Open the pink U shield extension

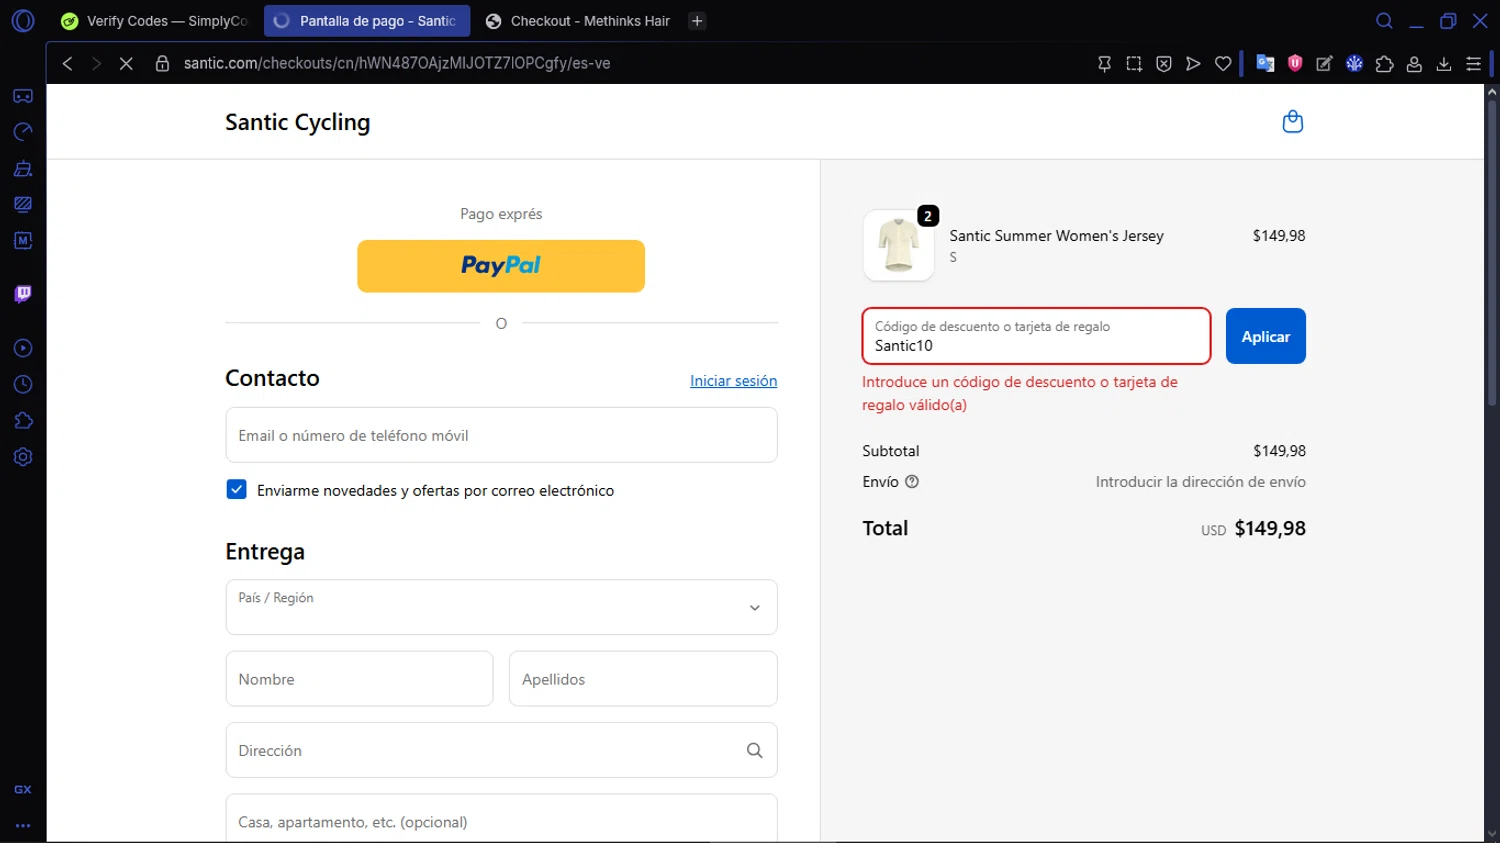tap(1295, 63)
